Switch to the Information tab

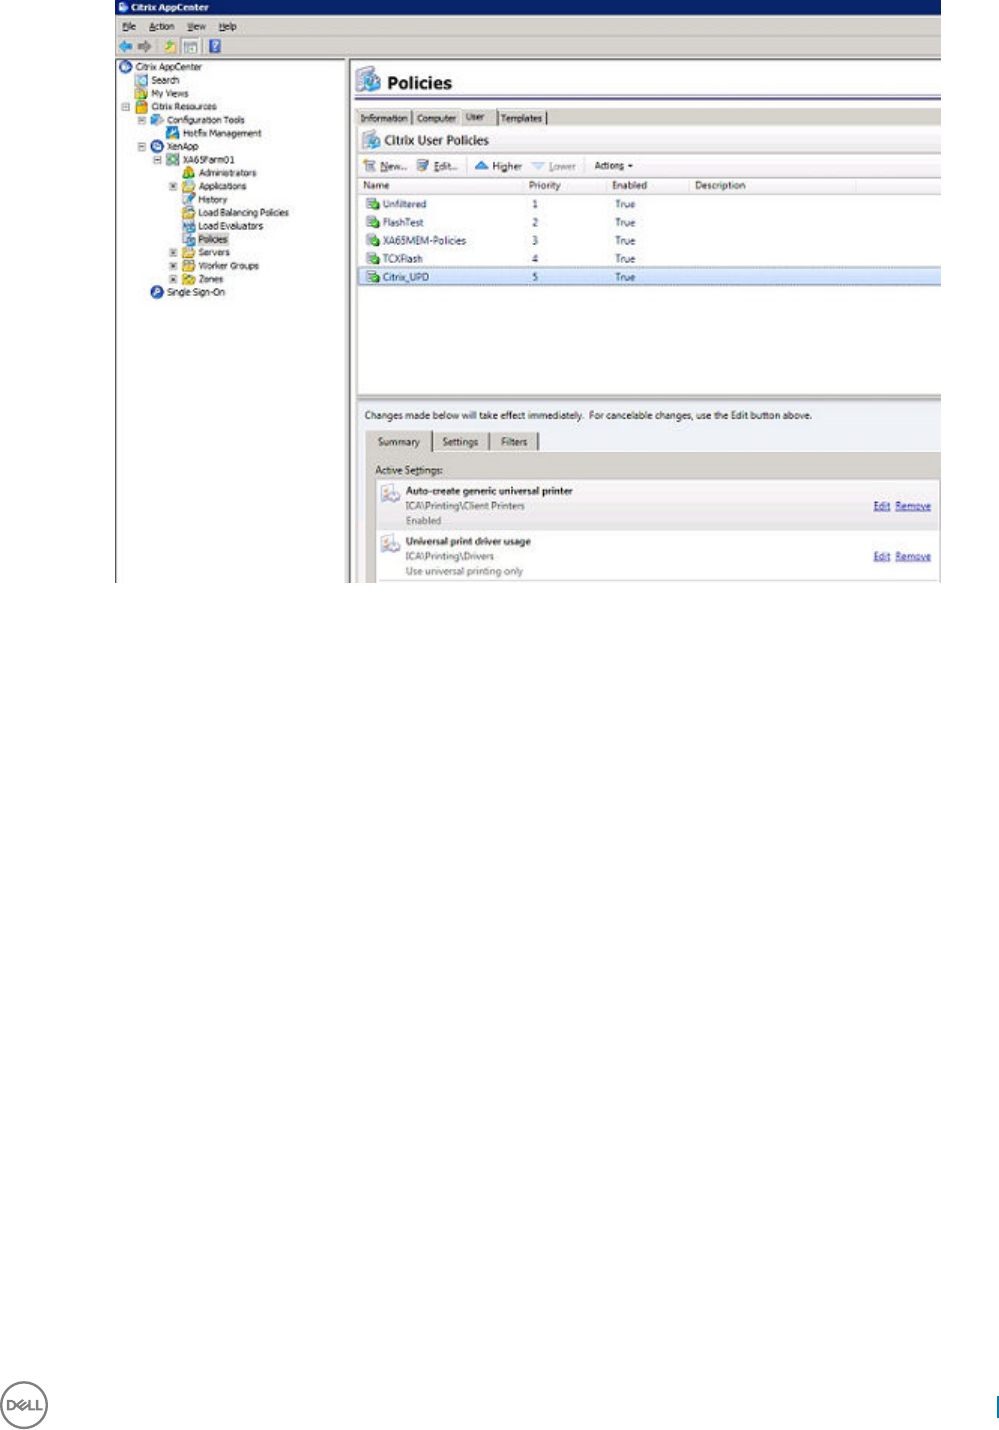(384, 118)
